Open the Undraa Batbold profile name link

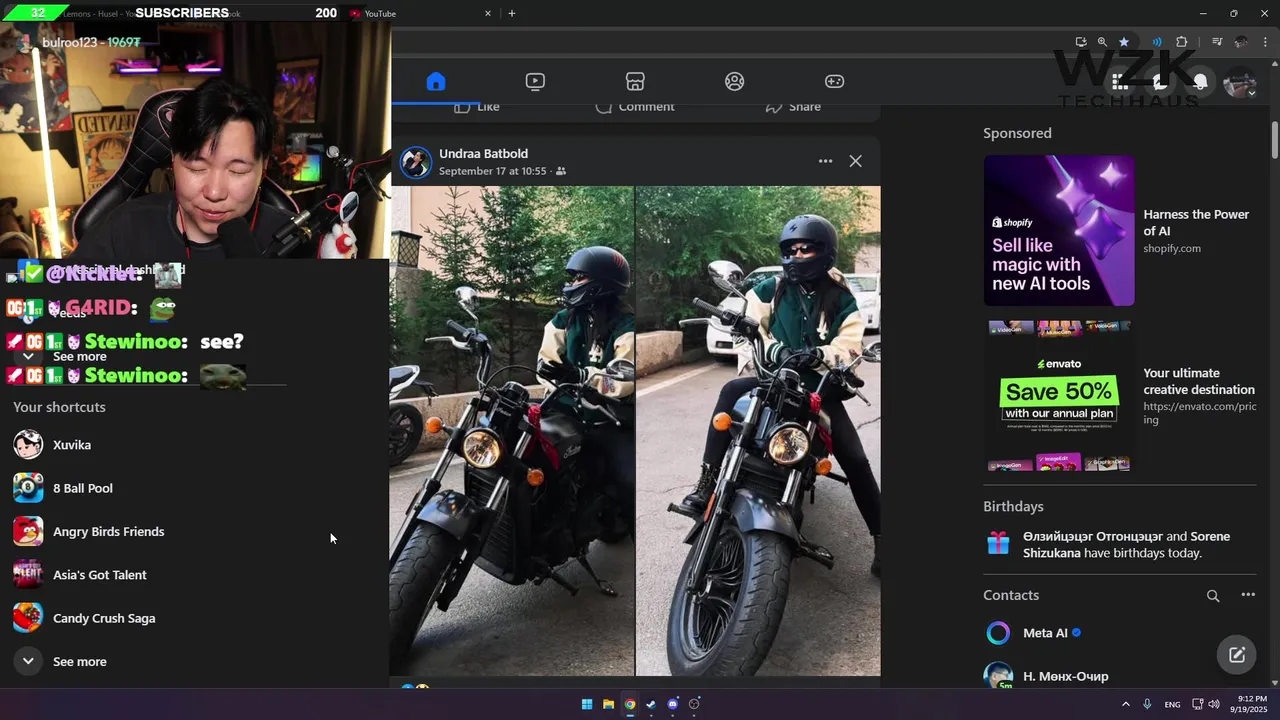(483, 153)
